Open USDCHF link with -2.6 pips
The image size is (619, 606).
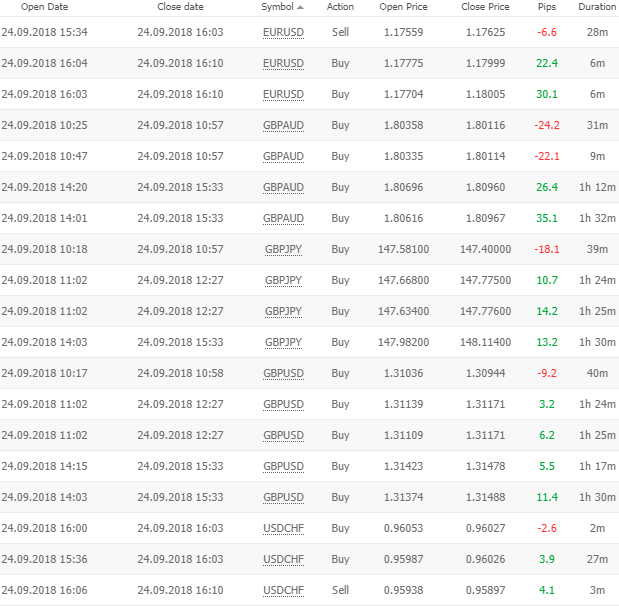[283, 528]
